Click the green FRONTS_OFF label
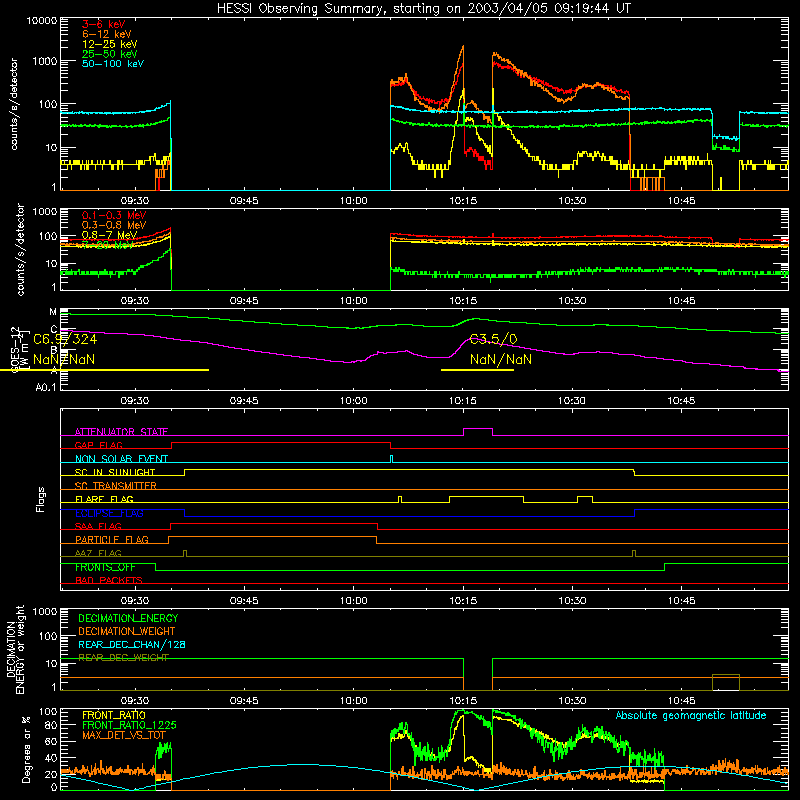The height and width of the screenshot is (800, 800). click(x=105, y=567)
